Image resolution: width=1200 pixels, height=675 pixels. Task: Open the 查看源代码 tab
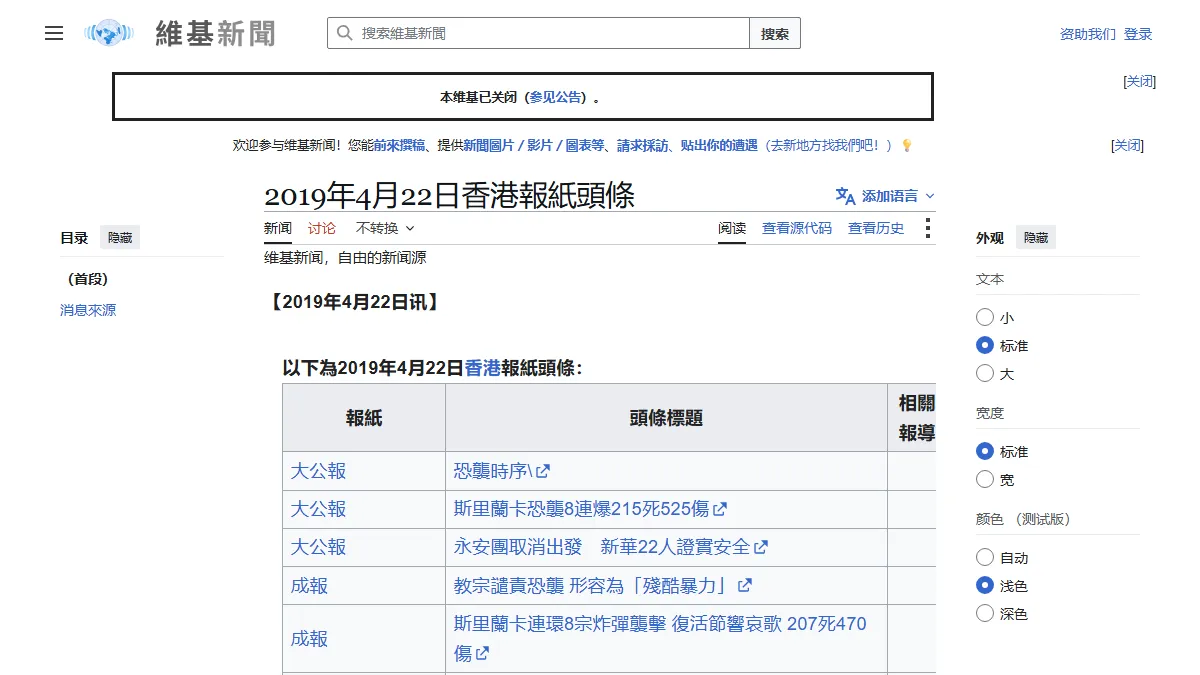[x=797, y=228]
